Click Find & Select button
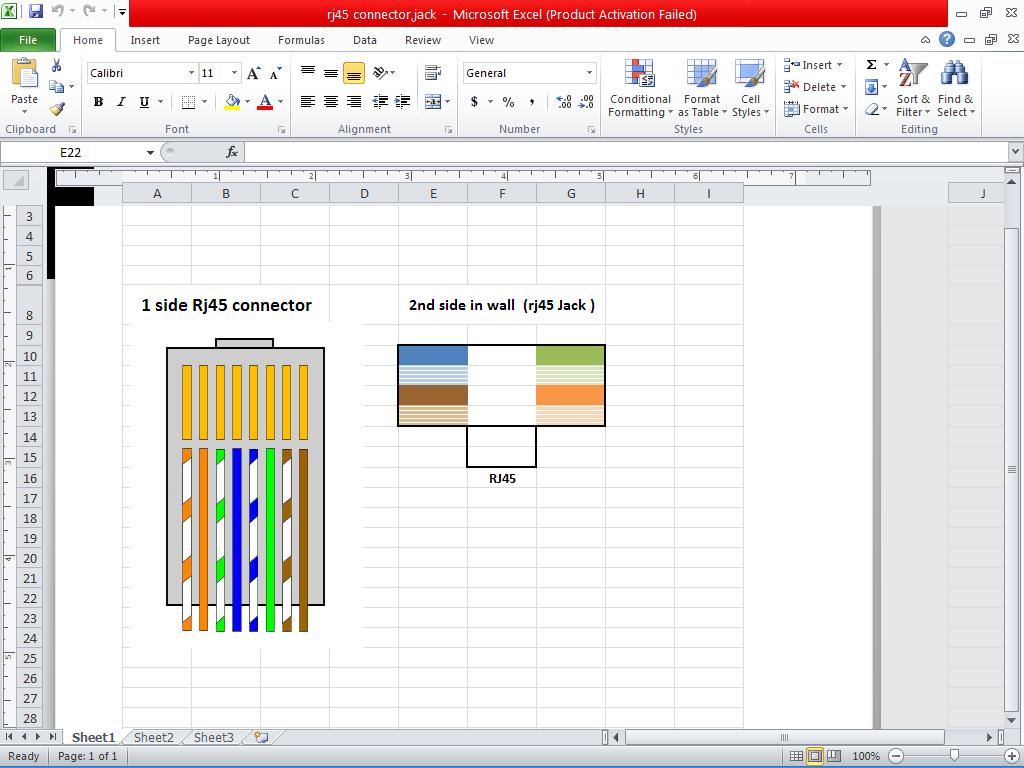The image size is (1024, 768). coord(955,88)
